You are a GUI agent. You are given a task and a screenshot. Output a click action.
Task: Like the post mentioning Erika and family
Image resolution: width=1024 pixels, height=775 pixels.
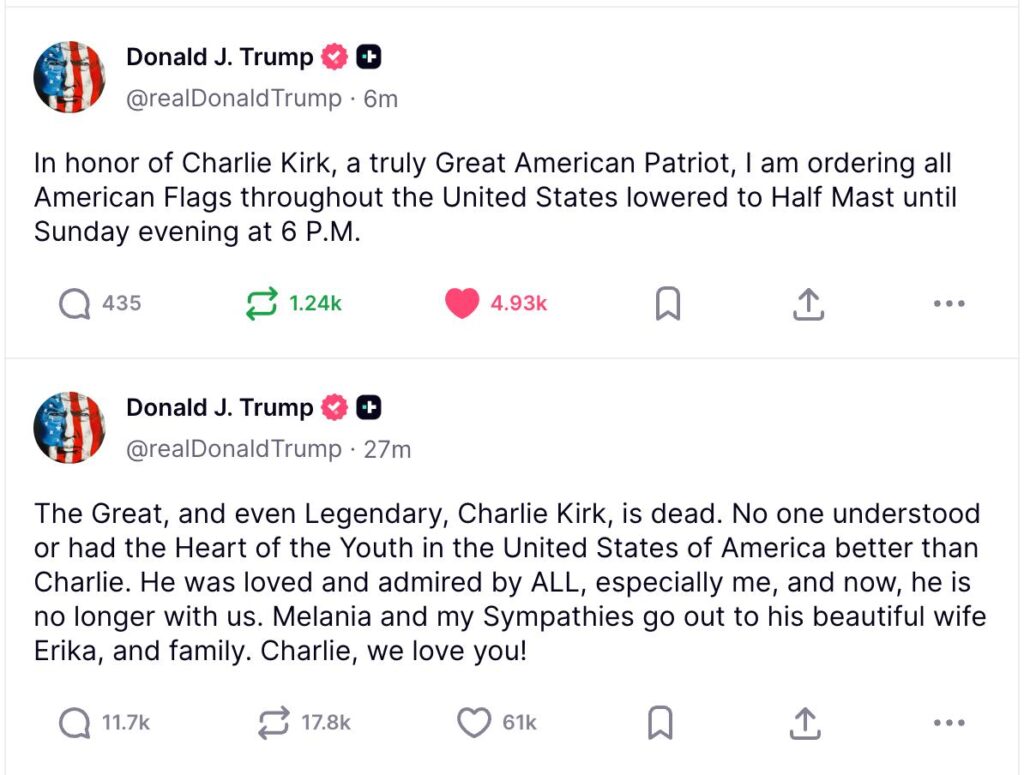tap(474, 722)
